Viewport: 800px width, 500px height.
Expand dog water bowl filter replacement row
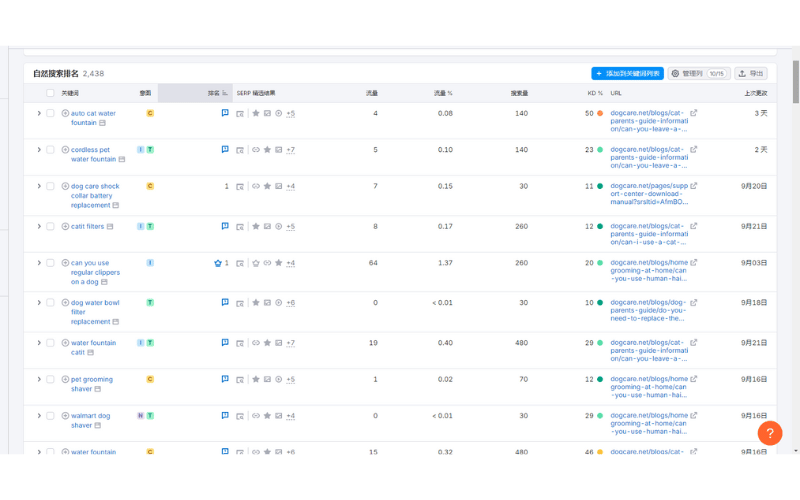click(39, 303)
